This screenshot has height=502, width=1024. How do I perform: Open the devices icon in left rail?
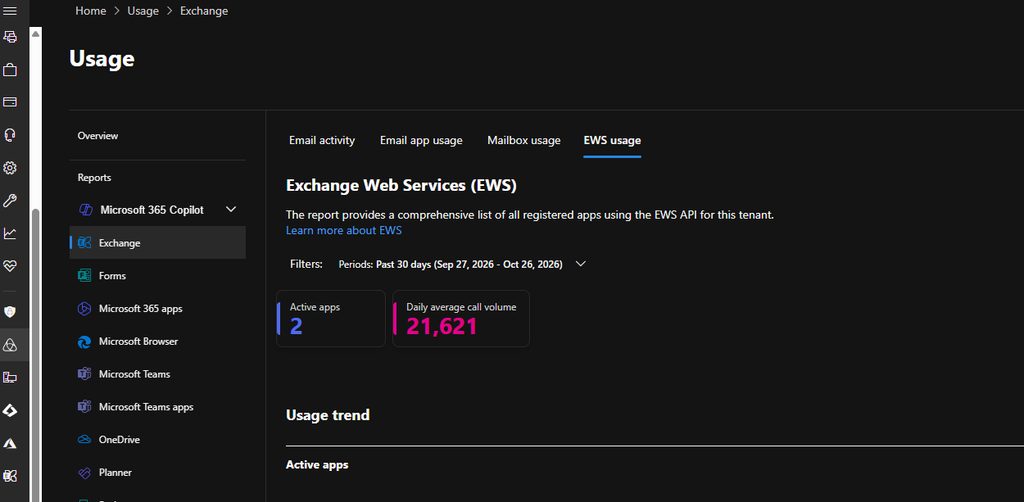tap(10, 37)
